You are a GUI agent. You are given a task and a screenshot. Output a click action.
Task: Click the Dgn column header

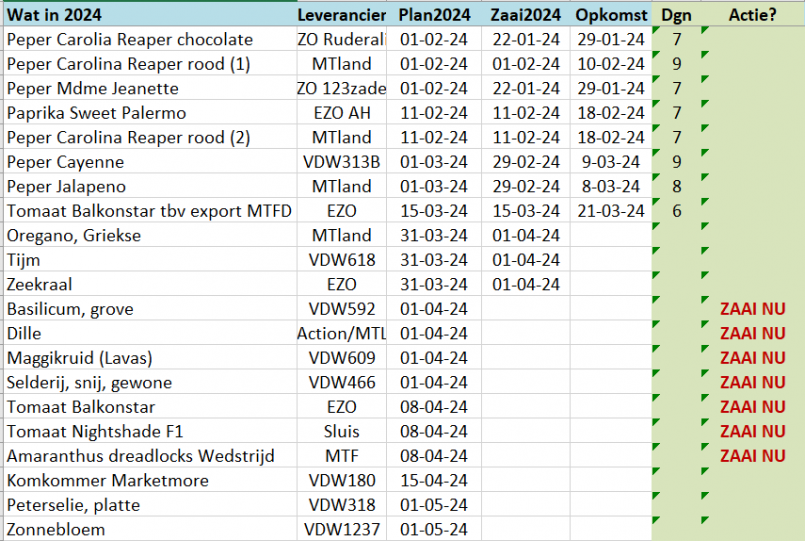[x=677, y=15]
